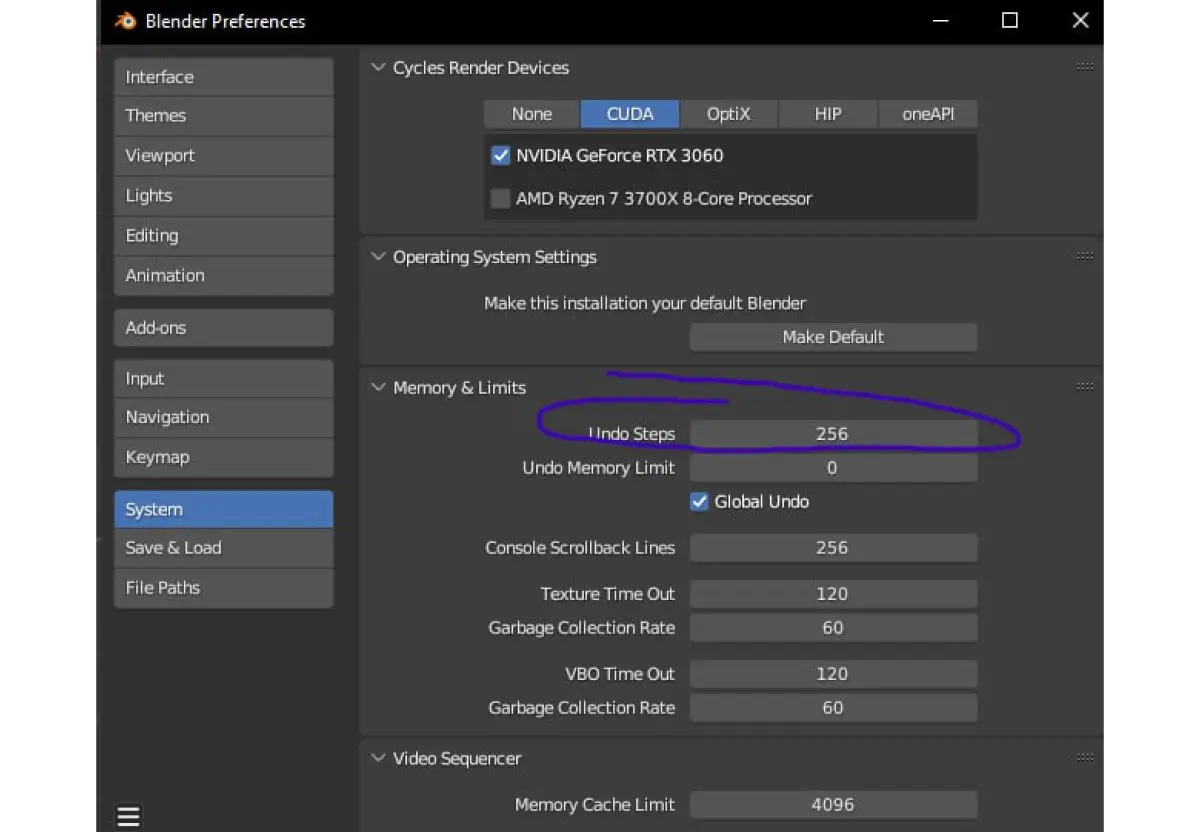Click the Undo Steps value field
Screen dimensions: 1200x832
pos(833,434)
